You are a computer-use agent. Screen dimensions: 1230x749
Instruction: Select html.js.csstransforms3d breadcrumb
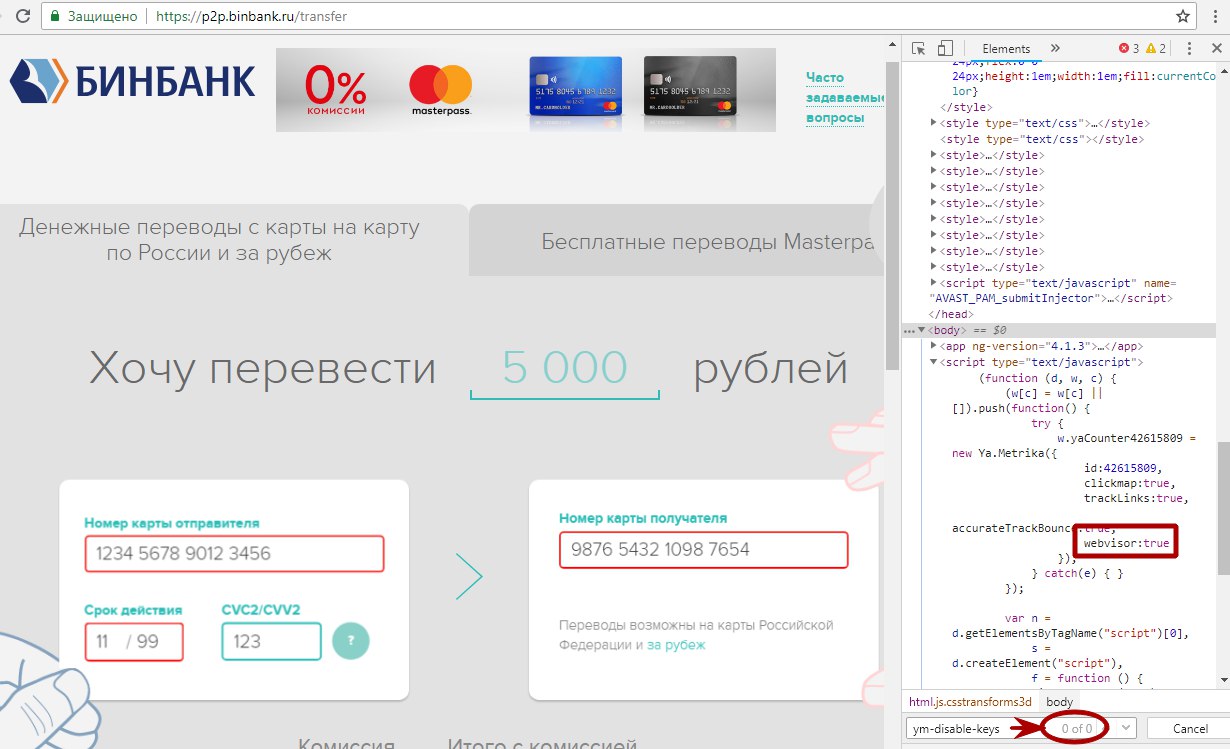tap(970, 702)
